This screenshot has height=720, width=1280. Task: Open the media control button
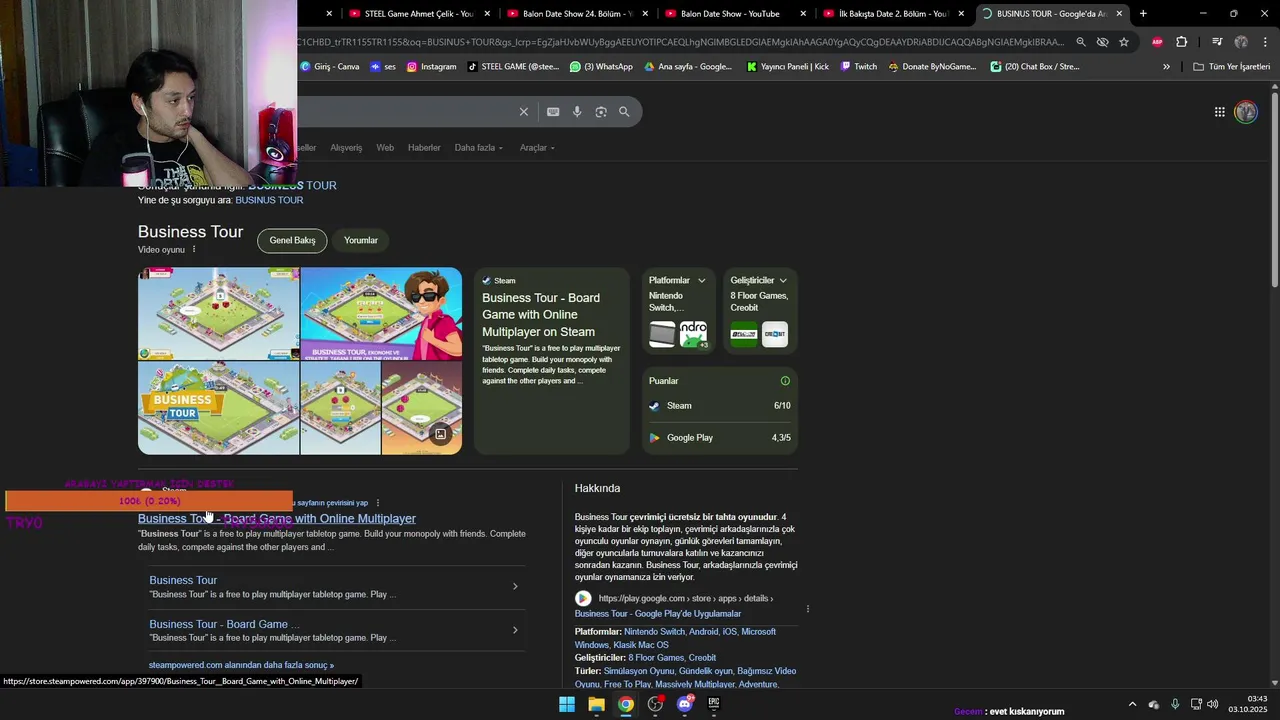[x=1216, y=42]
